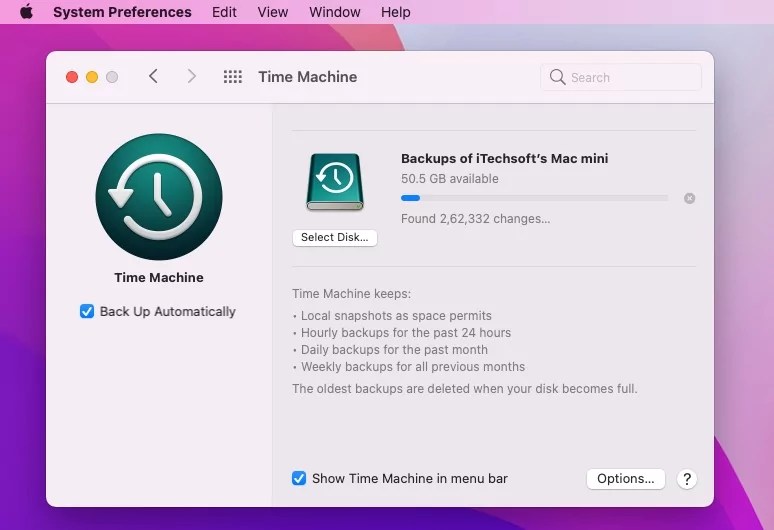Image resolution: width=774 pixels, height=530 pixels.
Task: Go forward with the right chevron
Action: (x=192, y=76)
